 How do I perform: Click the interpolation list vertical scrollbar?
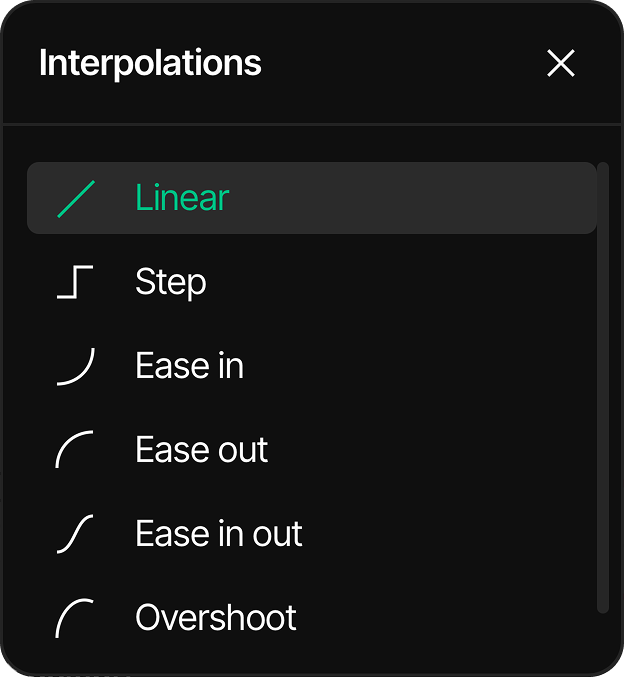(603, 387)
